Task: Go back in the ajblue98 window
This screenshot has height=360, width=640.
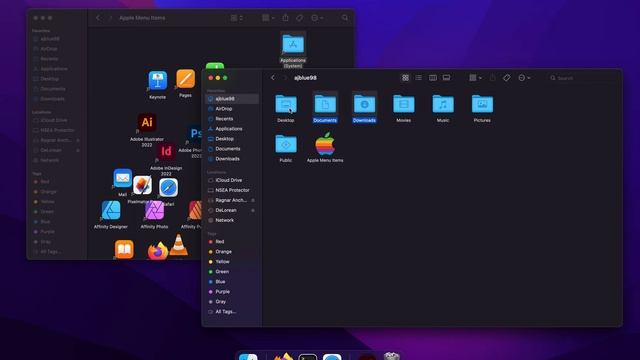Action: click(x=273, y=78)
